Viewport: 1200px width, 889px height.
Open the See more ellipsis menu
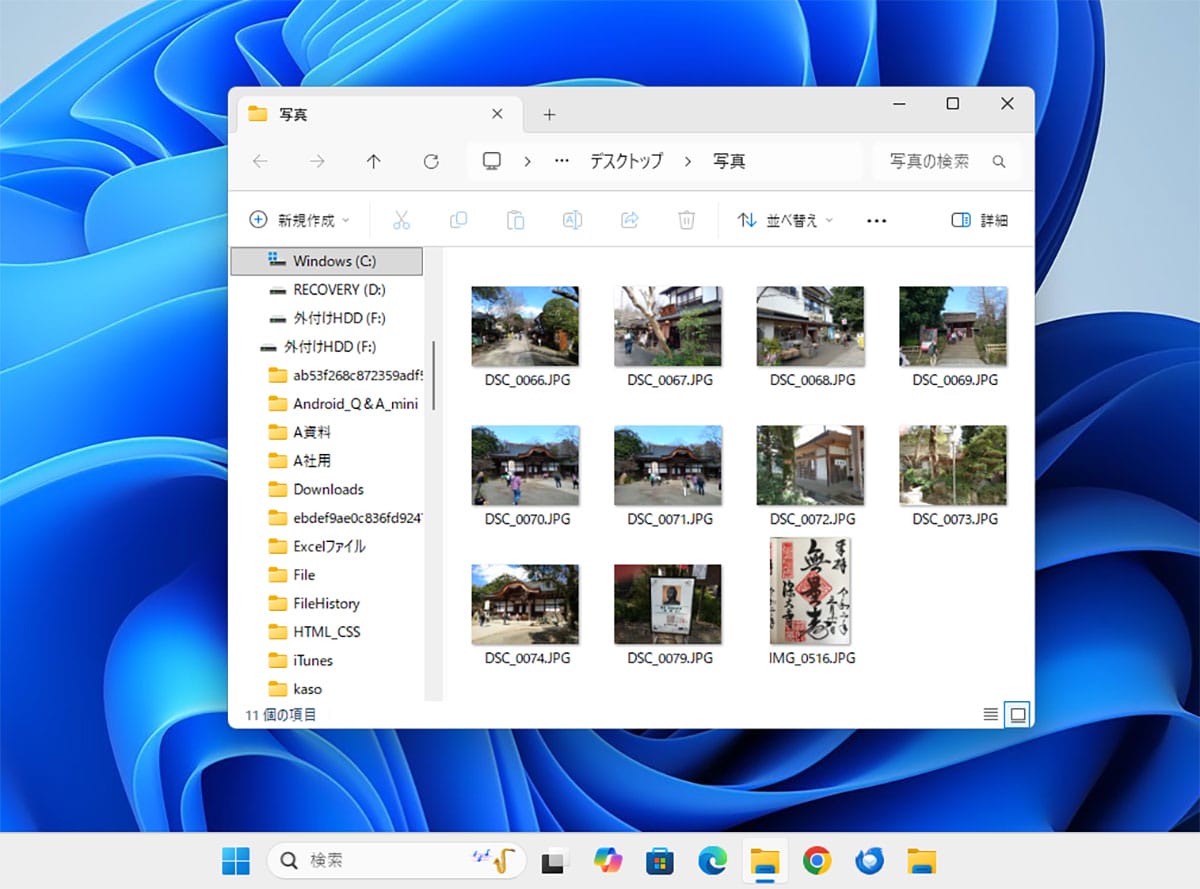(876, 220)
